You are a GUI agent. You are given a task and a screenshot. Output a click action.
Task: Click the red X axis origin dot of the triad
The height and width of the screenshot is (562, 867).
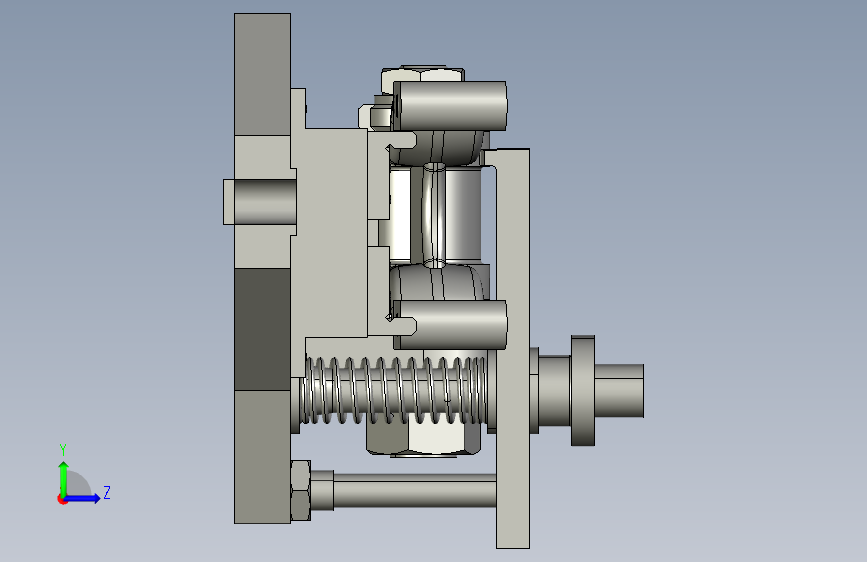click(62, 499)
